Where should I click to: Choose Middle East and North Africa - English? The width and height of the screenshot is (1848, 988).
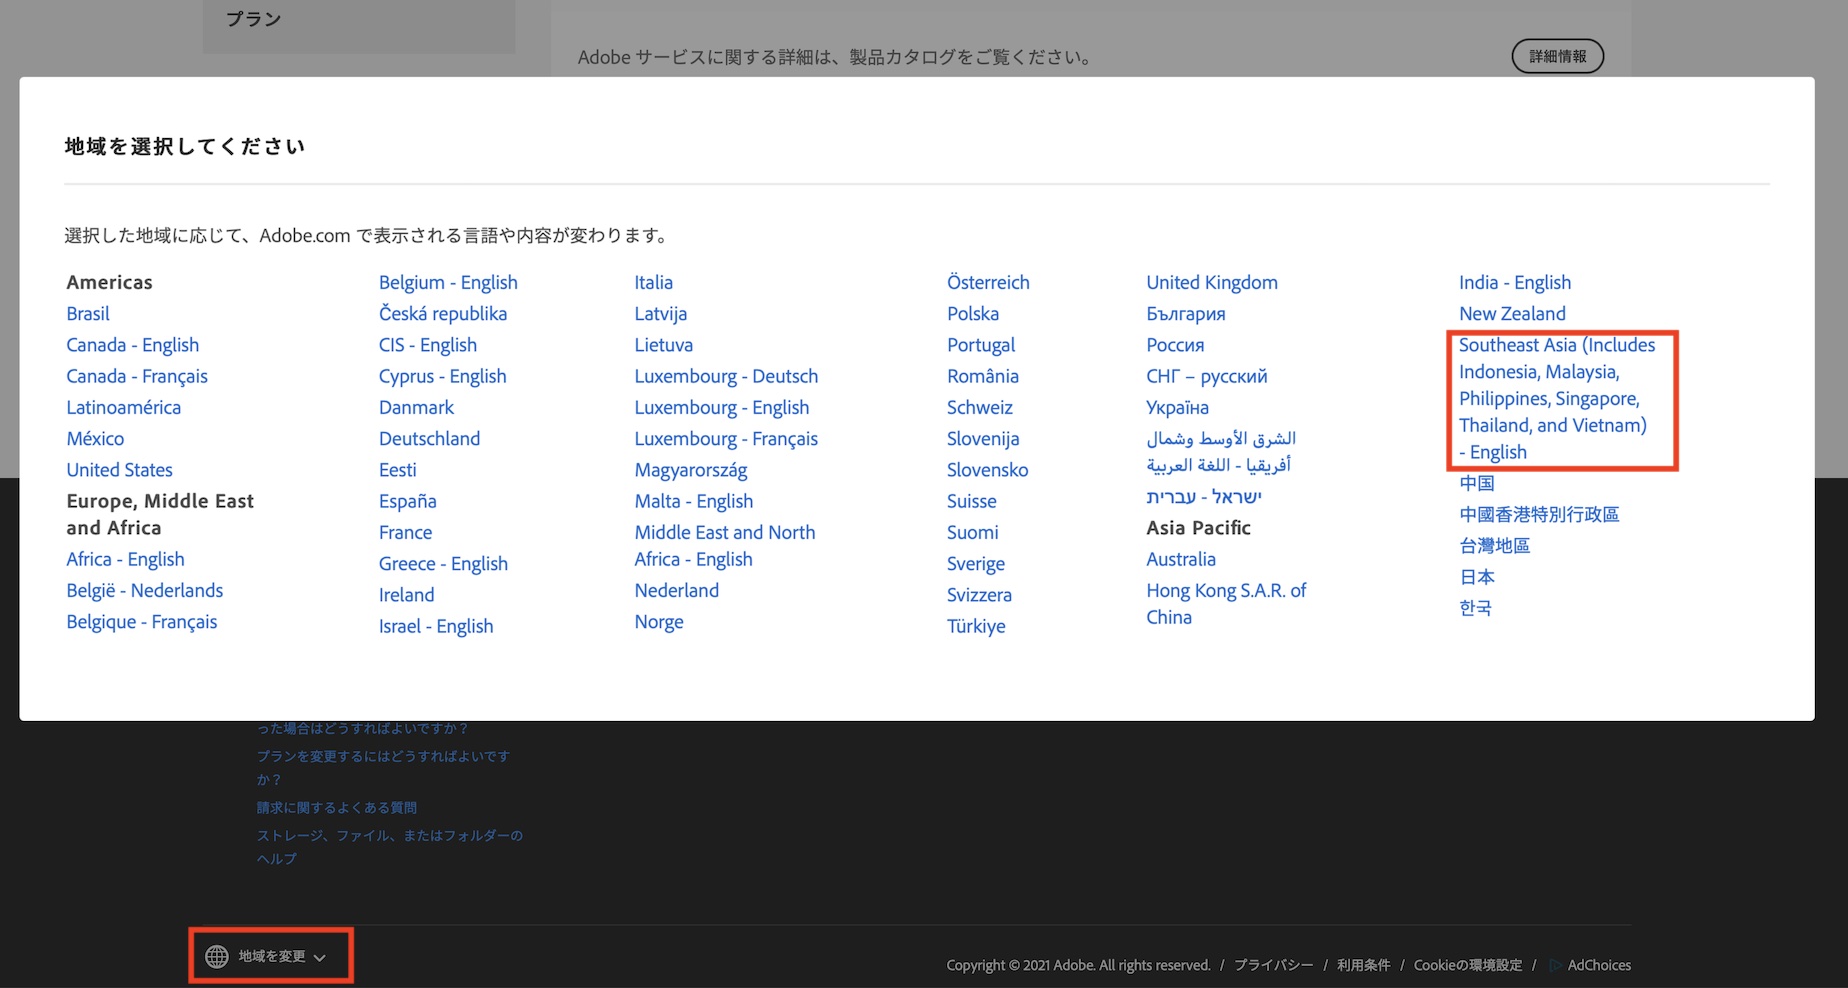725,546
